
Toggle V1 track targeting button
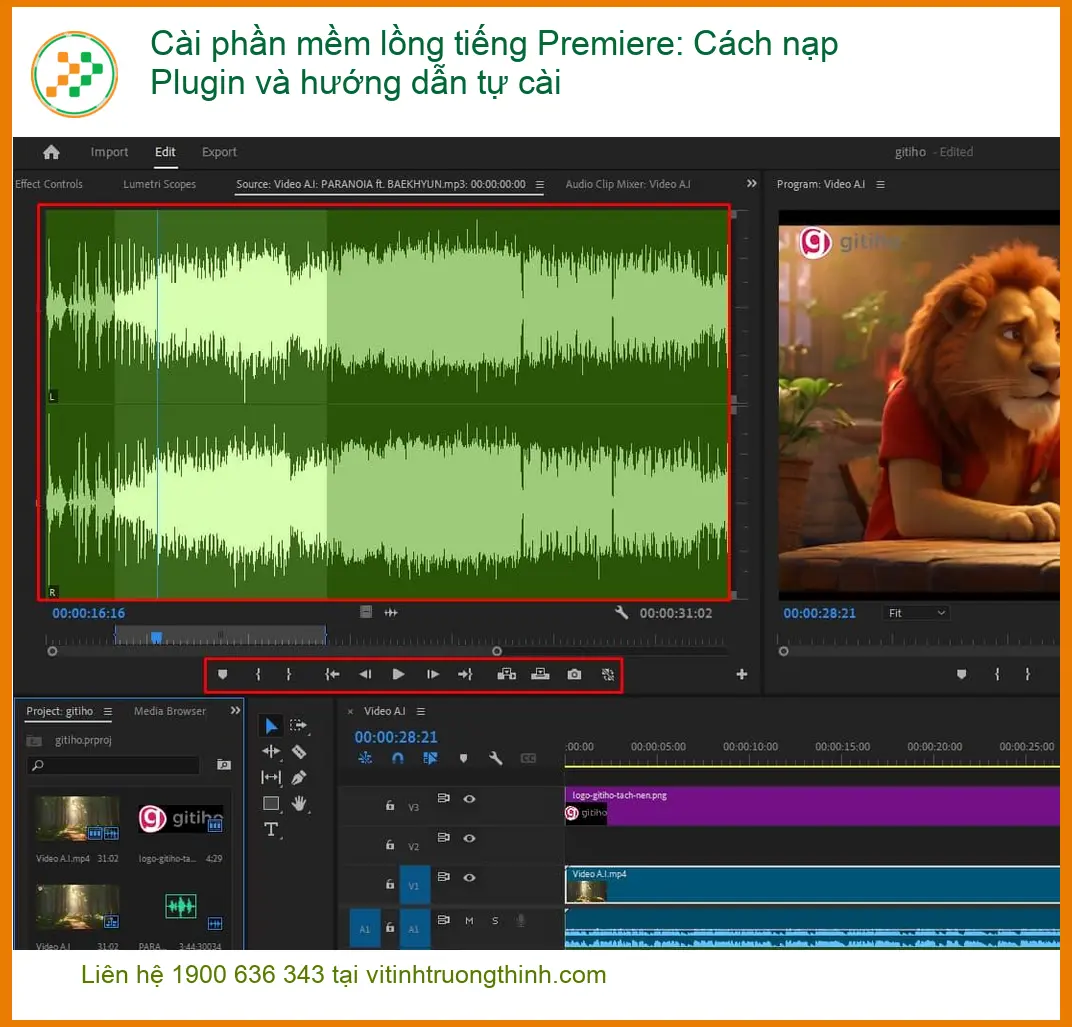(414, 885)
